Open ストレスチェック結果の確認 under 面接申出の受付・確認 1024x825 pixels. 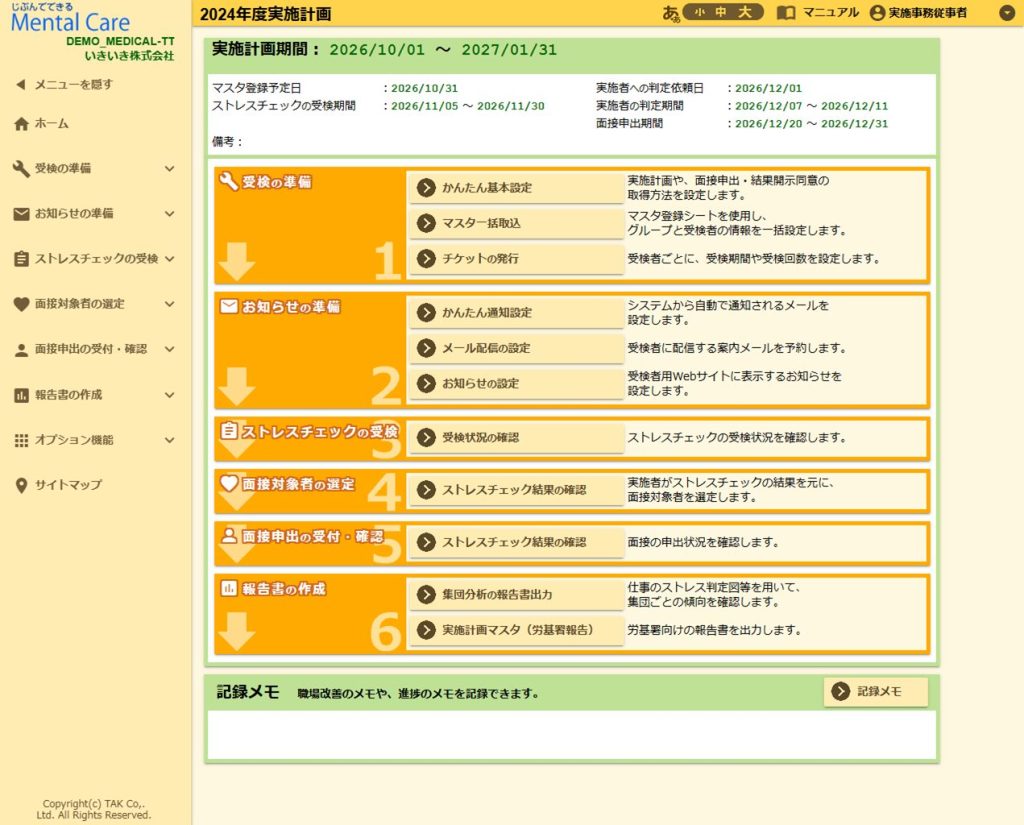[516, 542]
